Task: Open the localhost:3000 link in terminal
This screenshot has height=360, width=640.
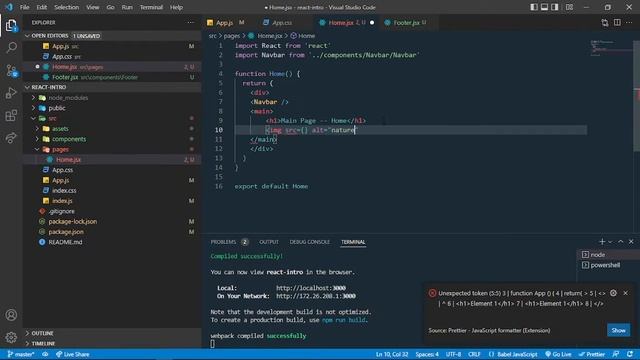Action: [311, 288]
